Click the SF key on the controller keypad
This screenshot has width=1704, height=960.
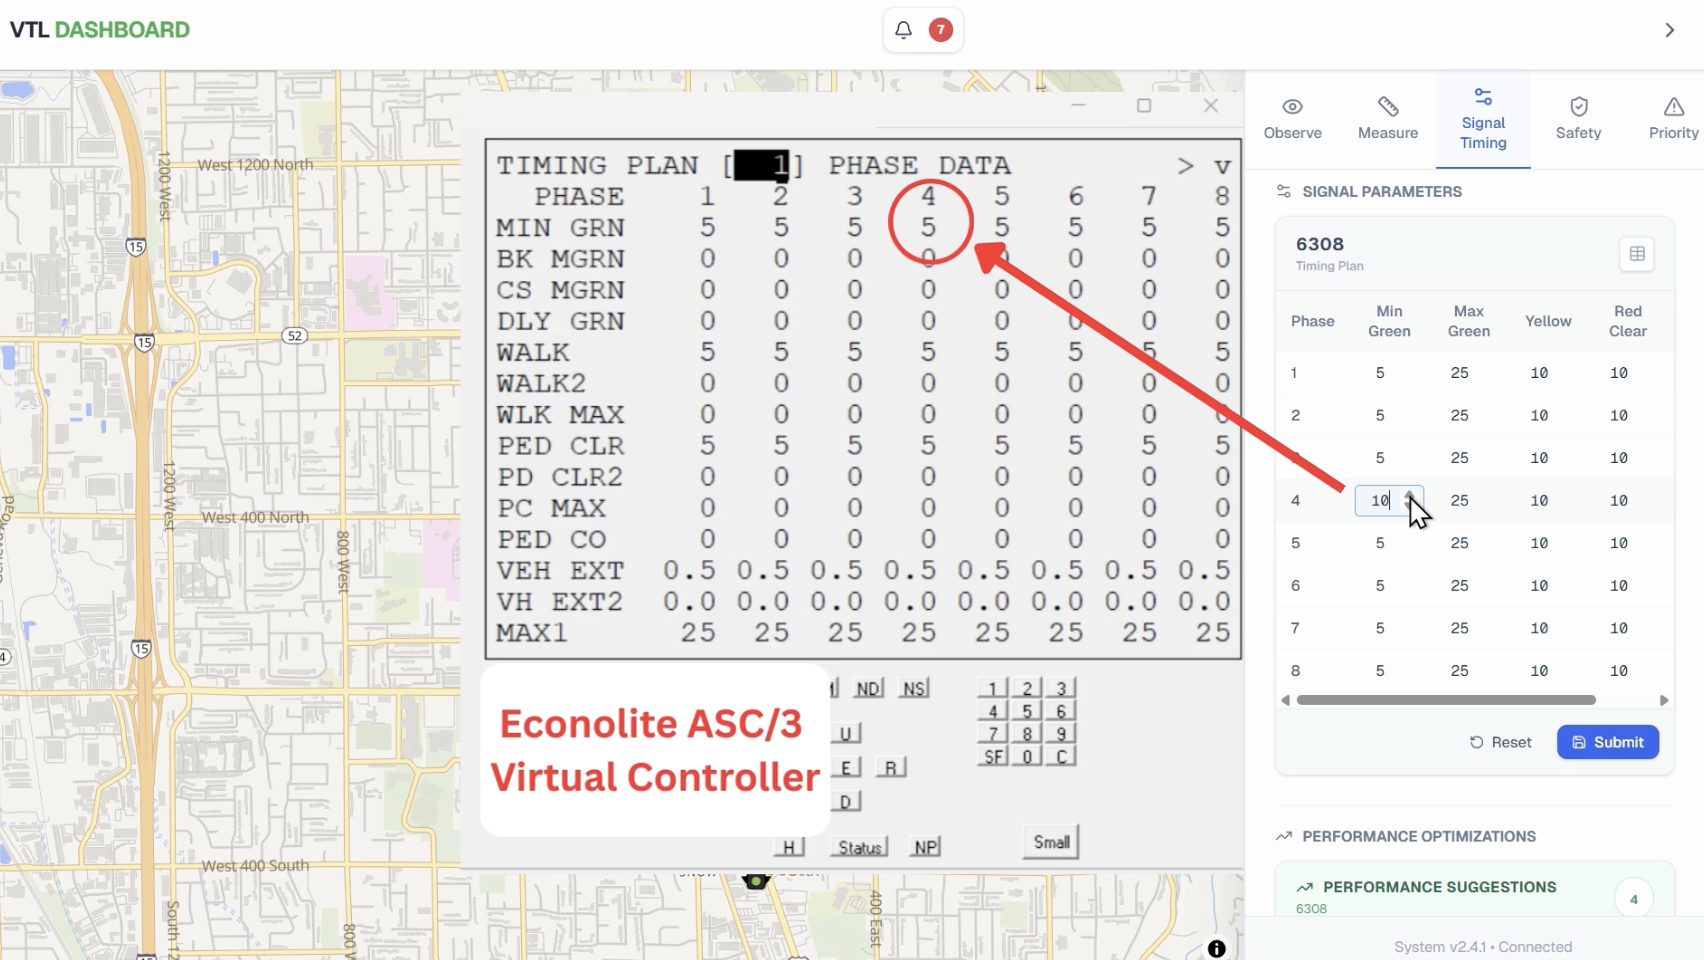point(992,756)
